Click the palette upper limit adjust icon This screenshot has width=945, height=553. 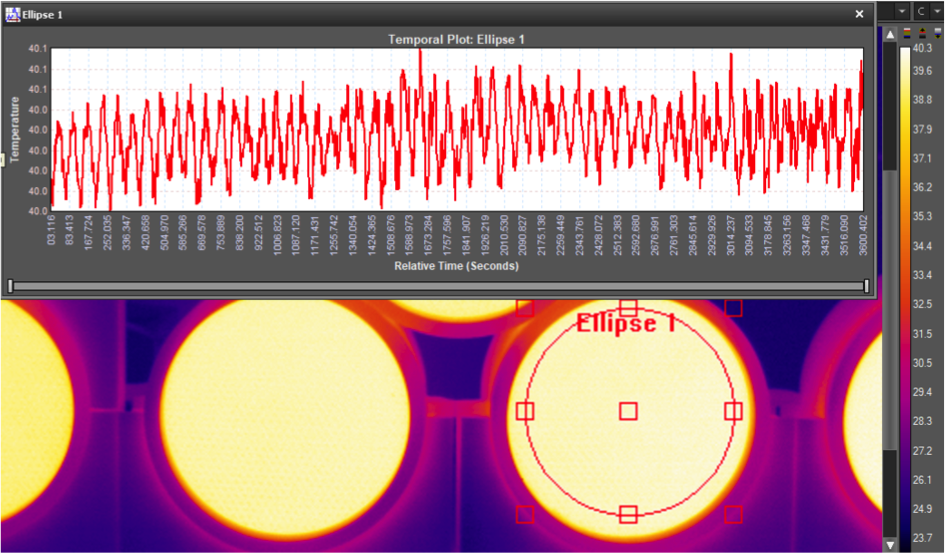click(923, 33)
